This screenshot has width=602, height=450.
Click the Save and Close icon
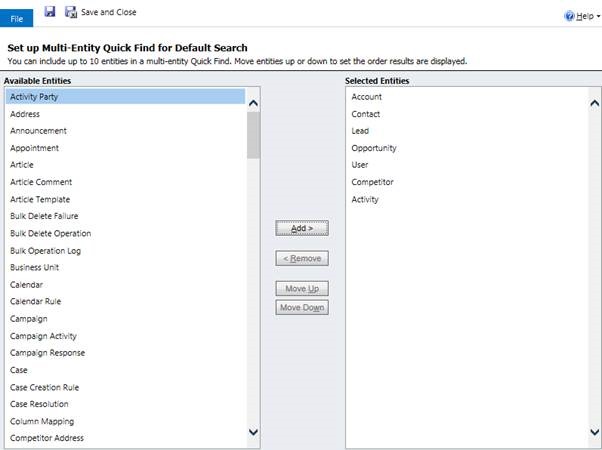click(71, 12)
